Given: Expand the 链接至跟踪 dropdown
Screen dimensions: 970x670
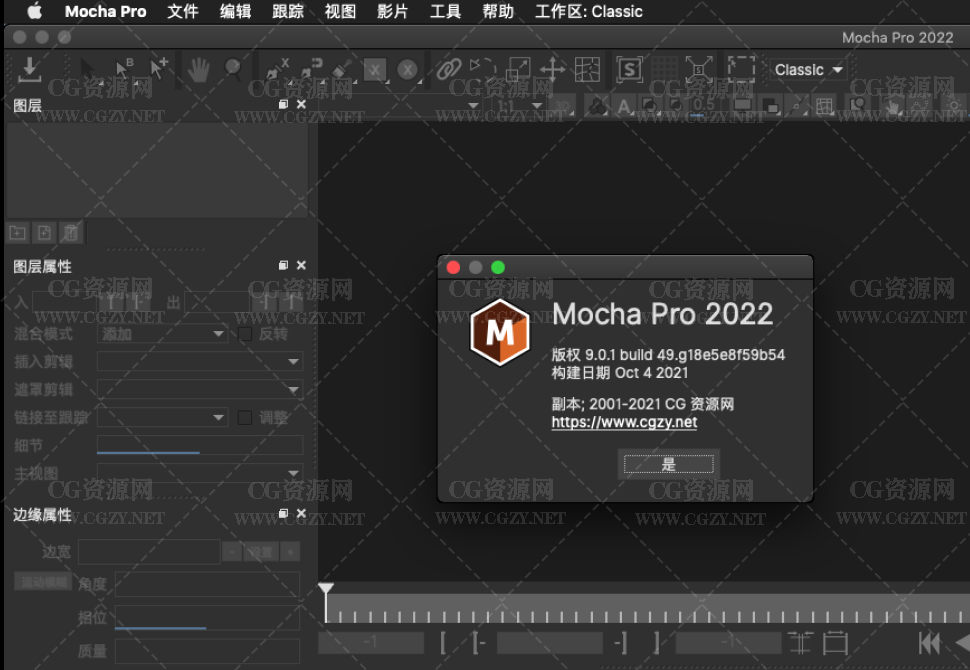Looking at the screenshot, I should 162,418.
